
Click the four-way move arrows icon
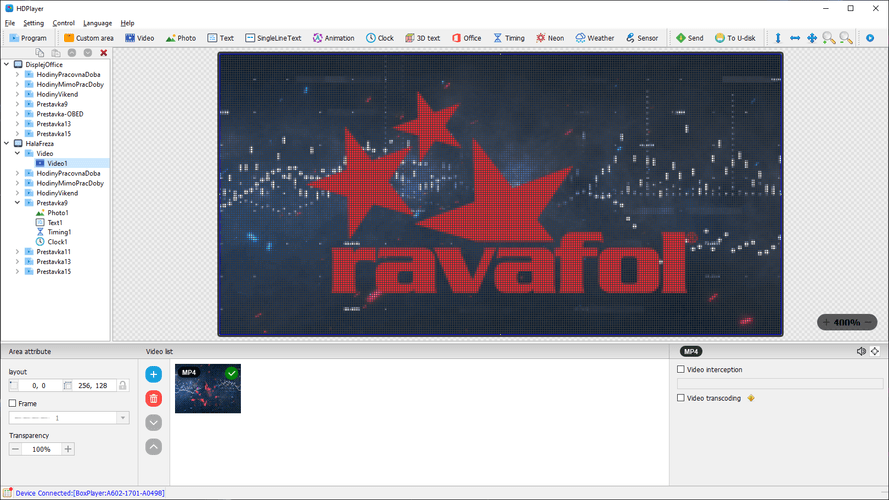click(812, 38)
